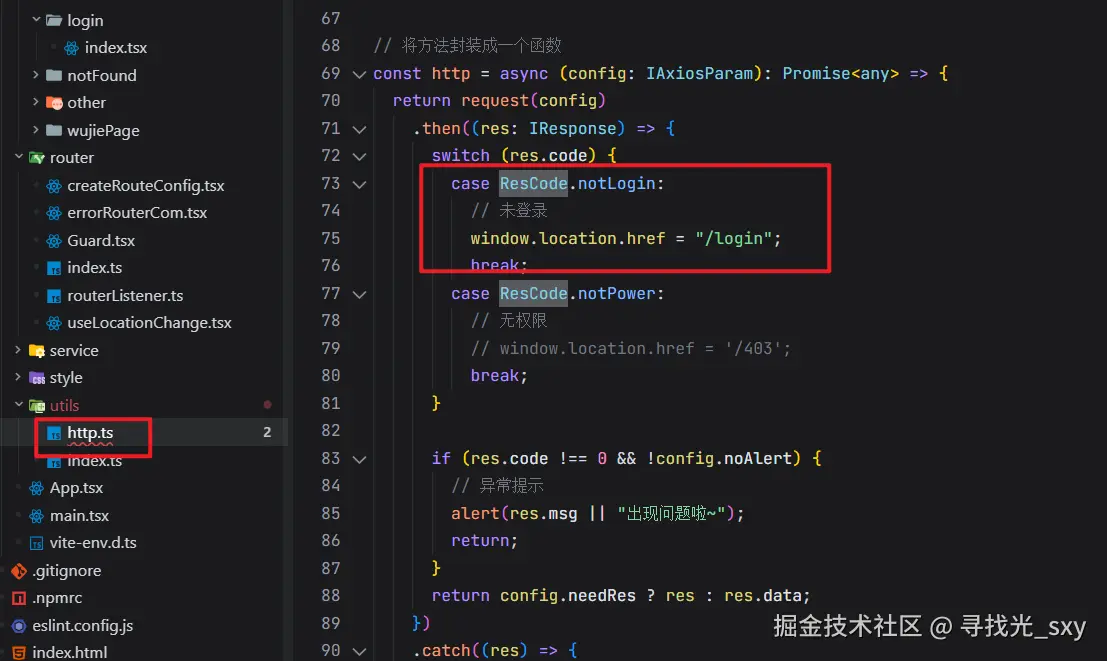
Task: Open routerListener.ts file
Action: coord(125,296)
